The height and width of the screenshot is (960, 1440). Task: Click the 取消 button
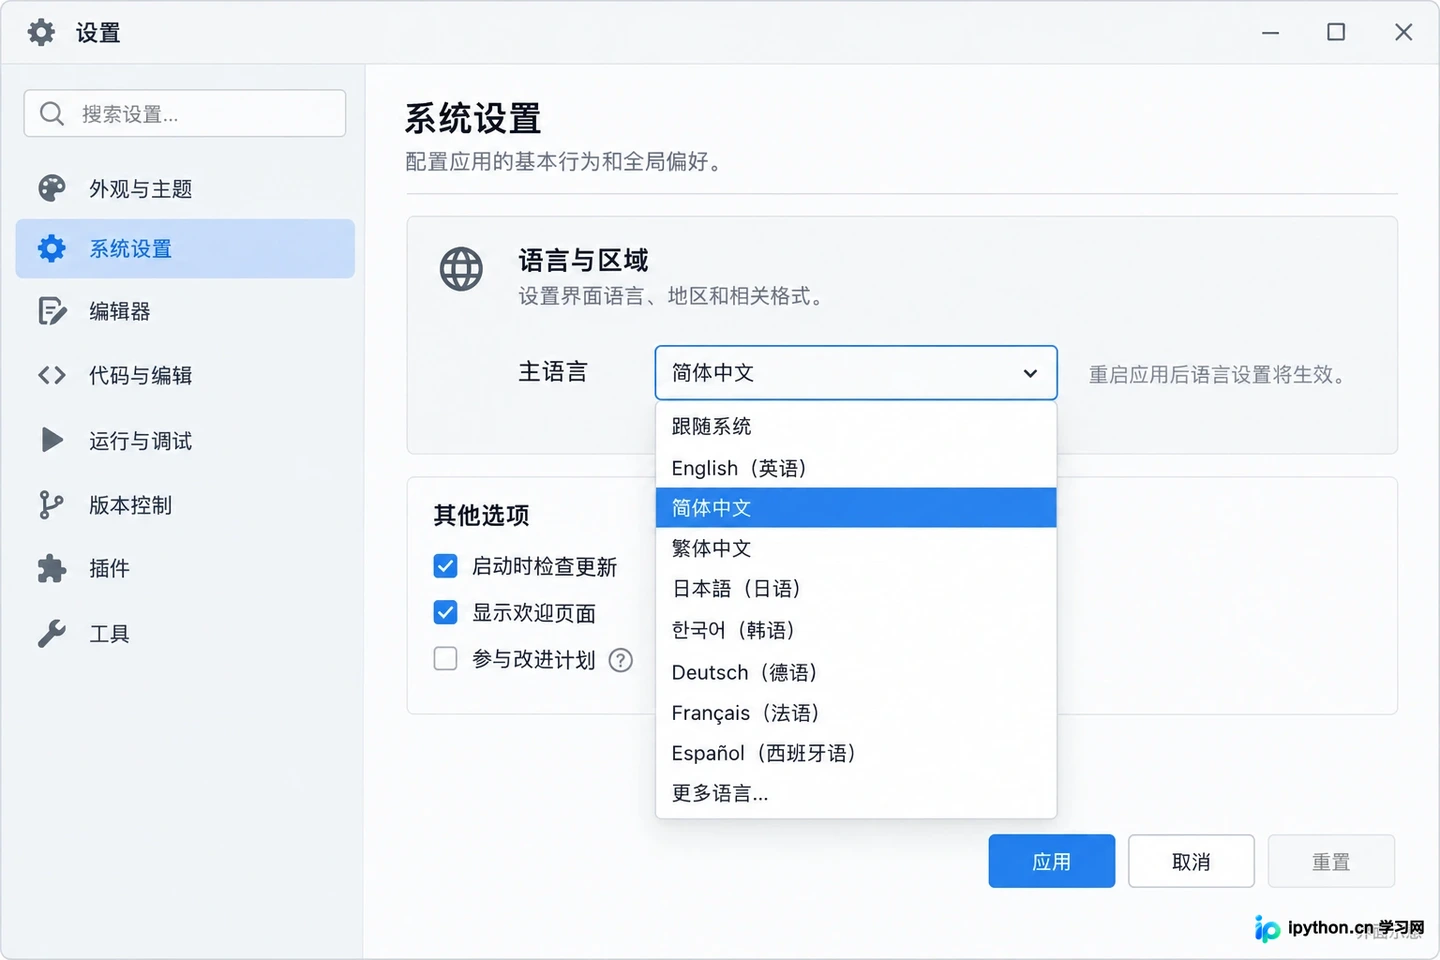coord(1191,861)
